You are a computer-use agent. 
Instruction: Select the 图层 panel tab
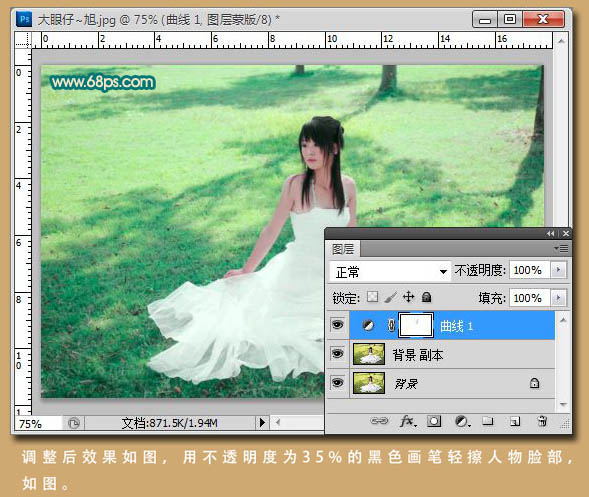tap(343, 249)
